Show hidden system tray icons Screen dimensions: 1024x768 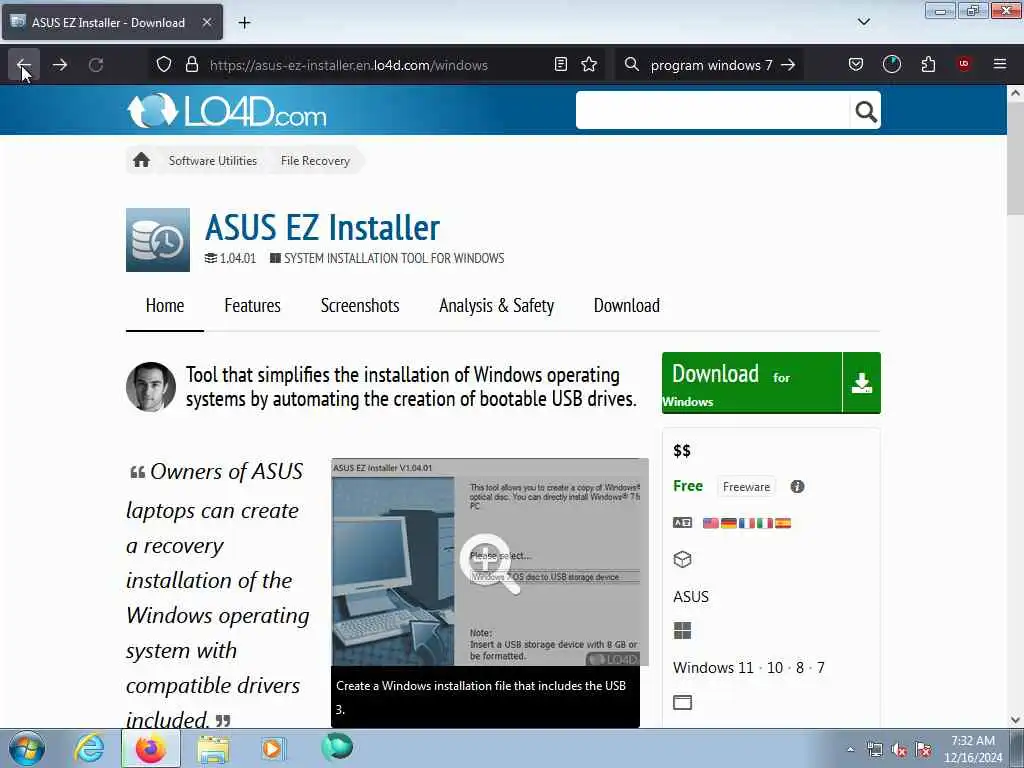coord(850,749)
